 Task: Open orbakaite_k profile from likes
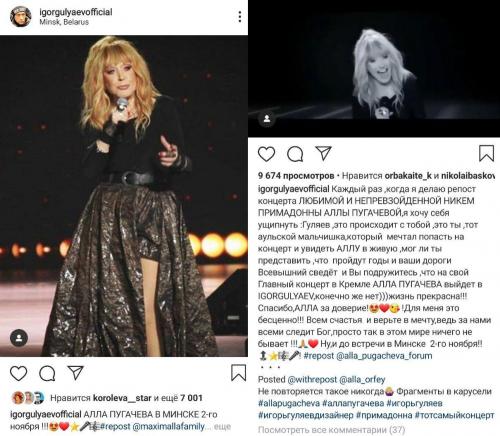tap(408, 176)
